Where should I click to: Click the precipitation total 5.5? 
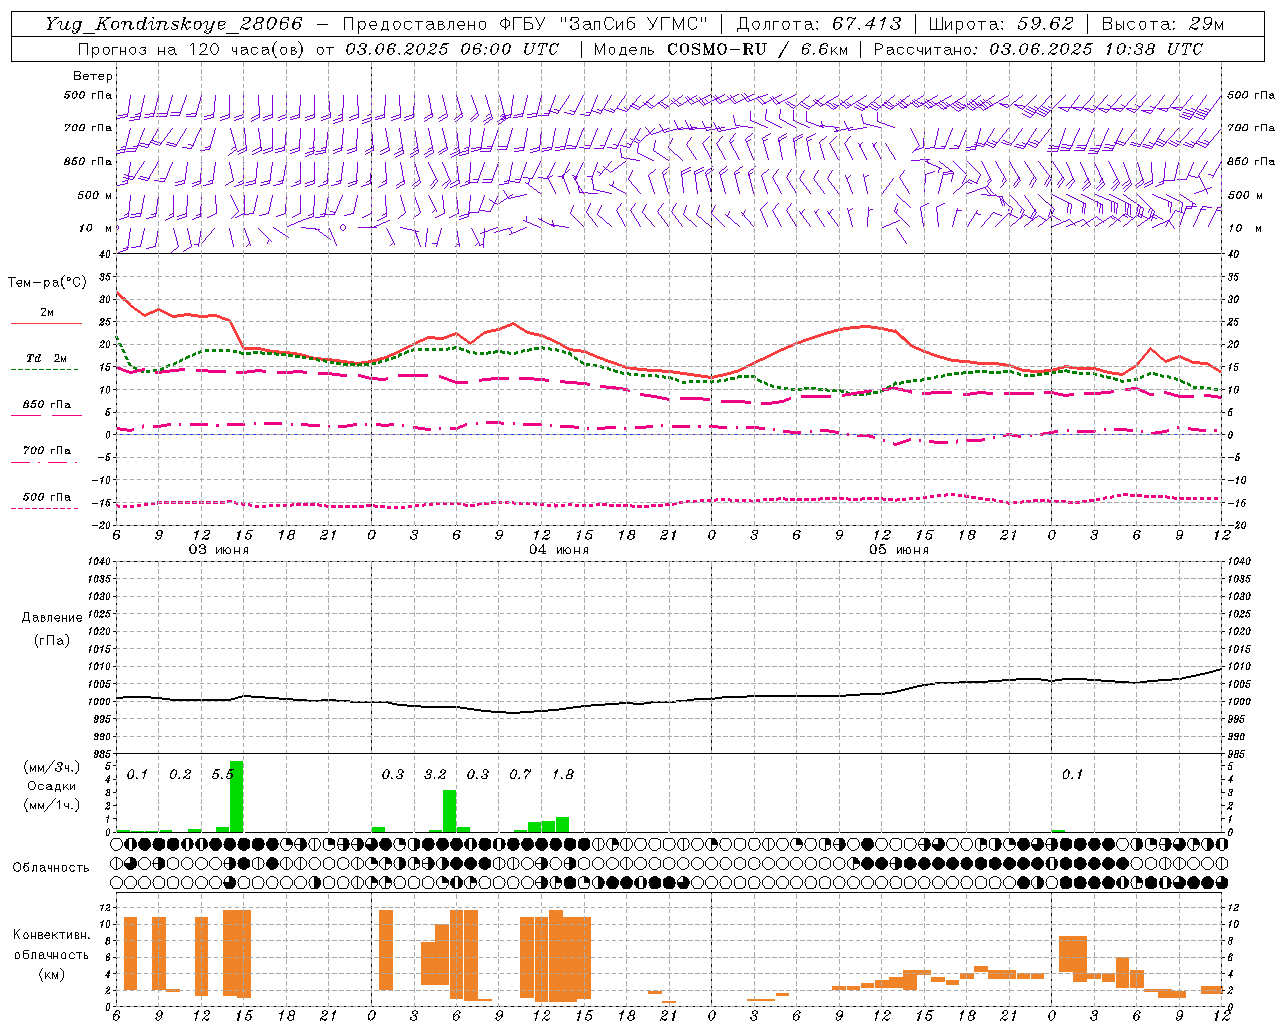pyautogui.click(x=222, y=774)
